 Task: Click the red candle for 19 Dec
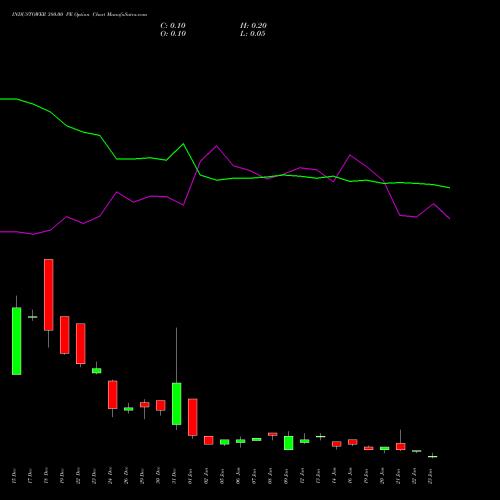coord(65,335)
